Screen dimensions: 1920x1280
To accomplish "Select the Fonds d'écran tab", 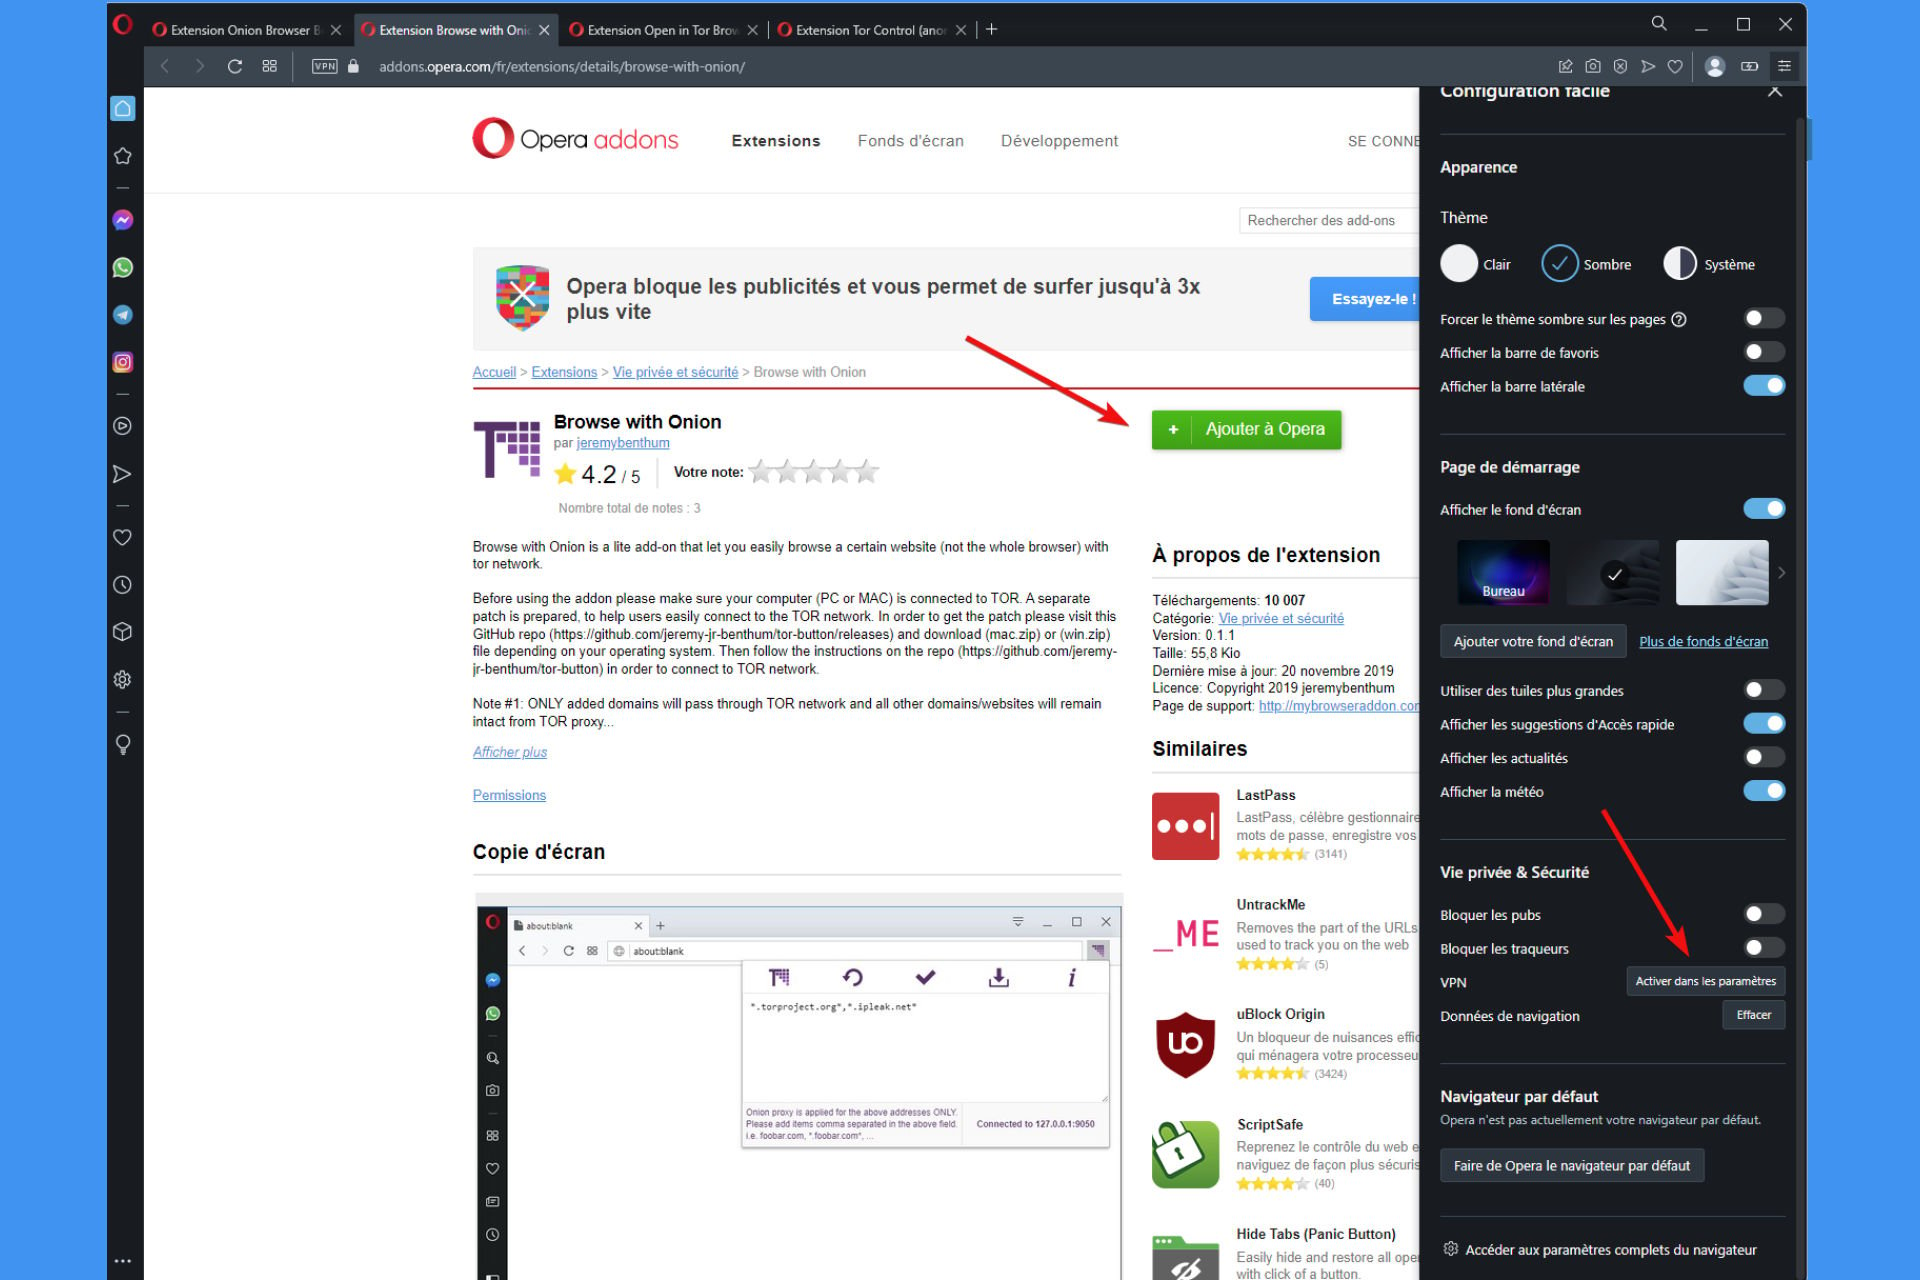I will pyautogui.click(x=910, y=140).
